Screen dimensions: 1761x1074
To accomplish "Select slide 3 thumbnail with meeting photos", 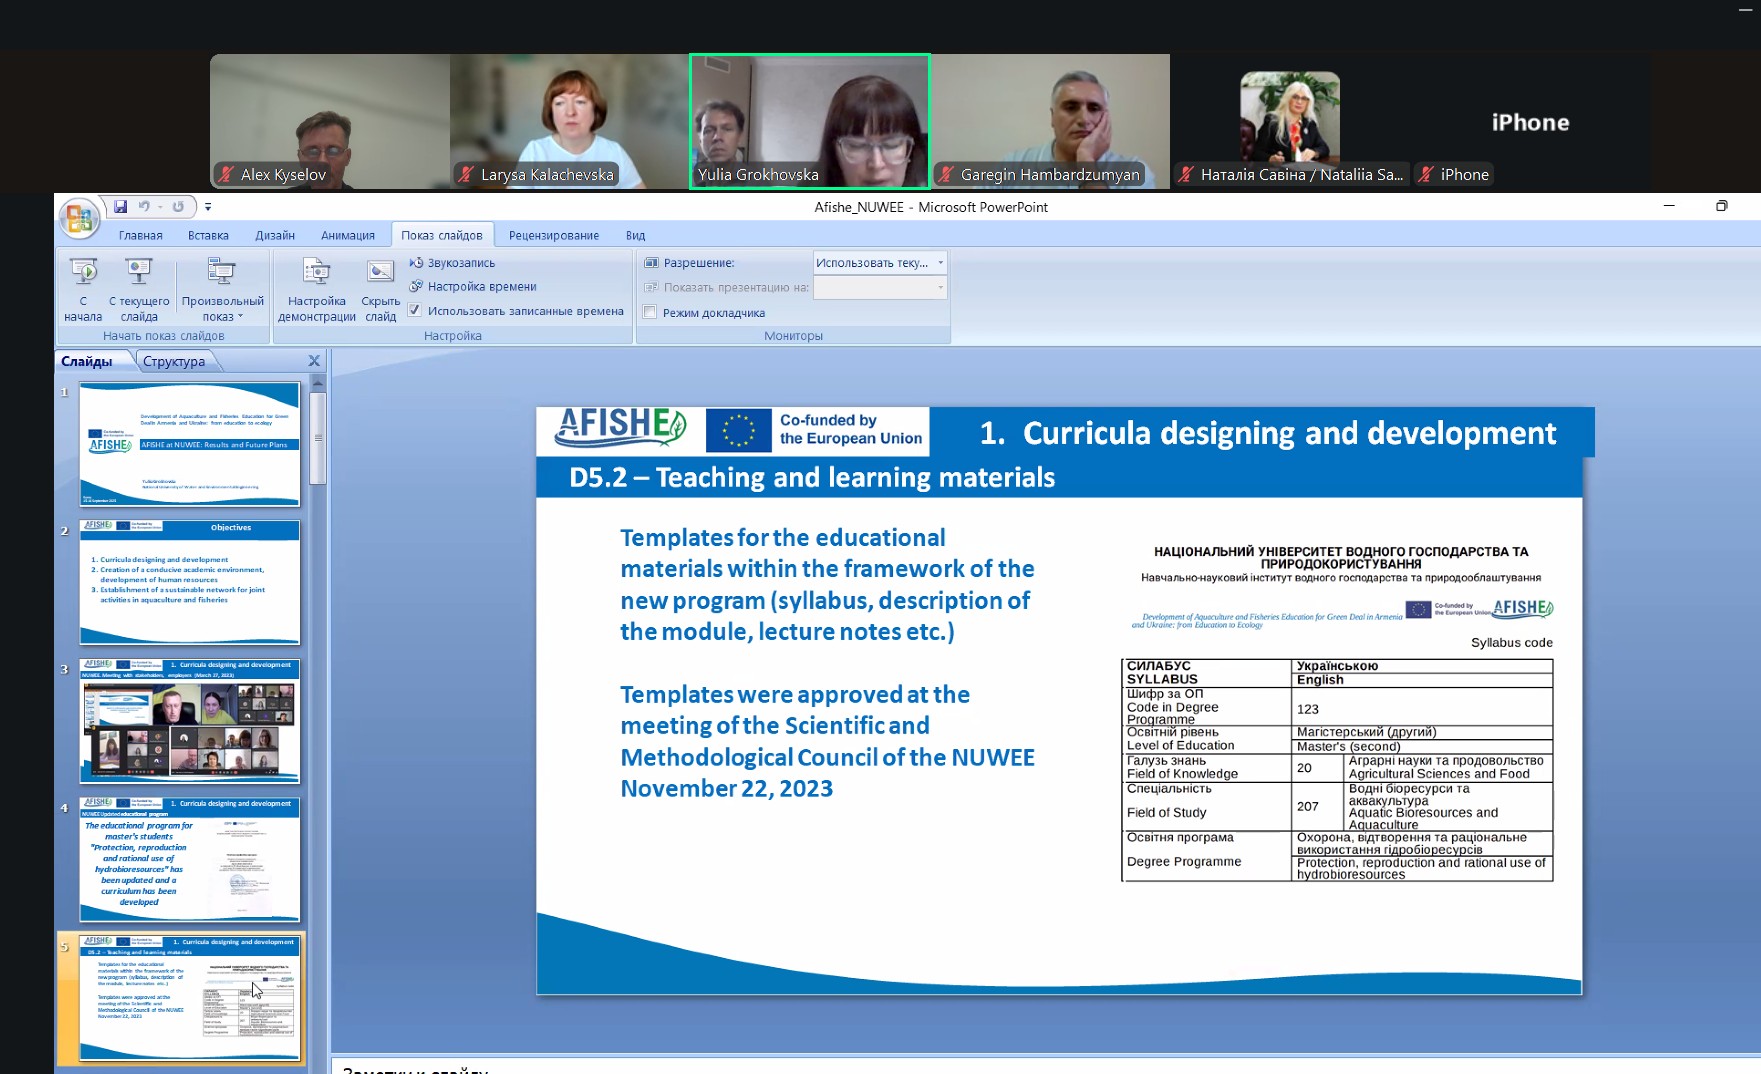I will [x=189, y=721].
